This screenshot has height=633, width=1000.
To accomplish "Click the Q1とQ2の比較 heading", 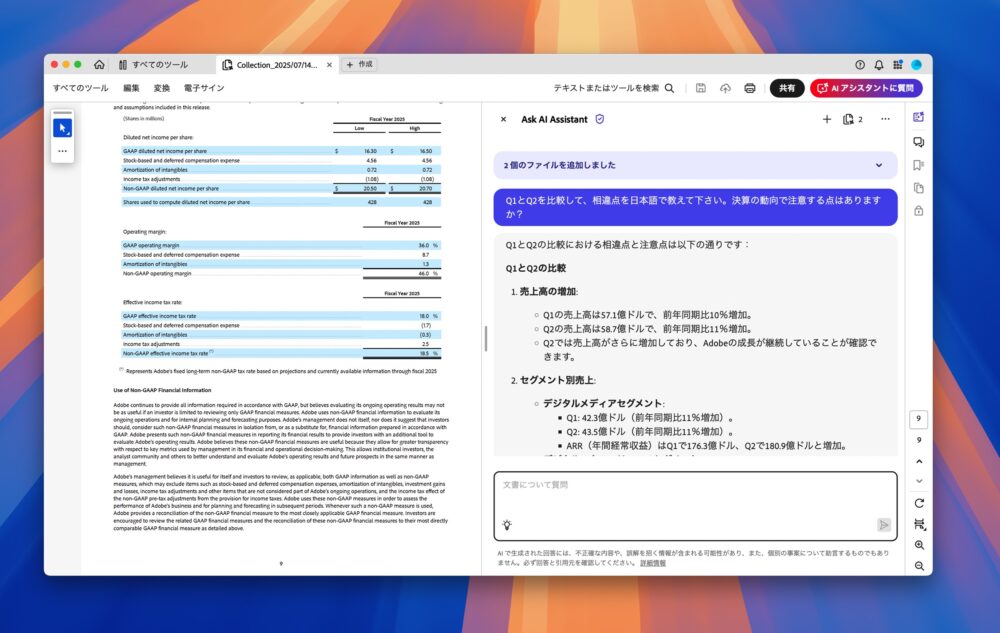I will [536, 268].
